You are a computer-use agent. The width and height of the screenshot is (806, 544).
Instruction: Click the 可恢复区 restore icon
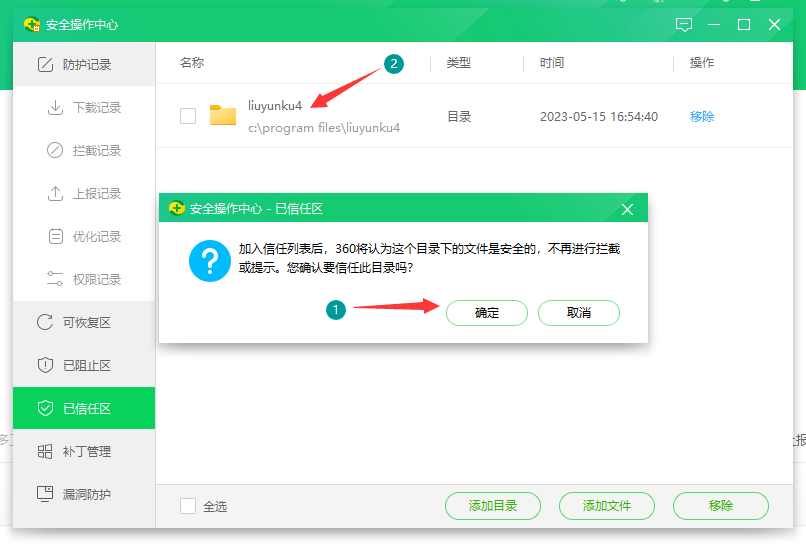pos(45,322)
